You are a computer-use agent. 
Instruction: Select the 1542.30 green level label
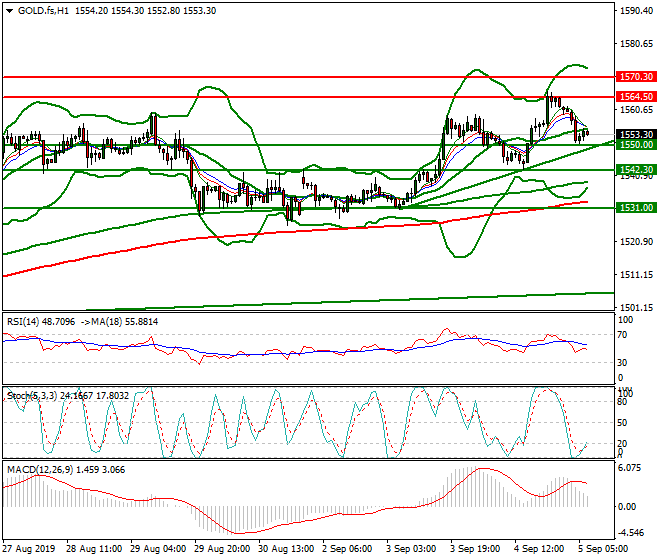coord(636,170)
